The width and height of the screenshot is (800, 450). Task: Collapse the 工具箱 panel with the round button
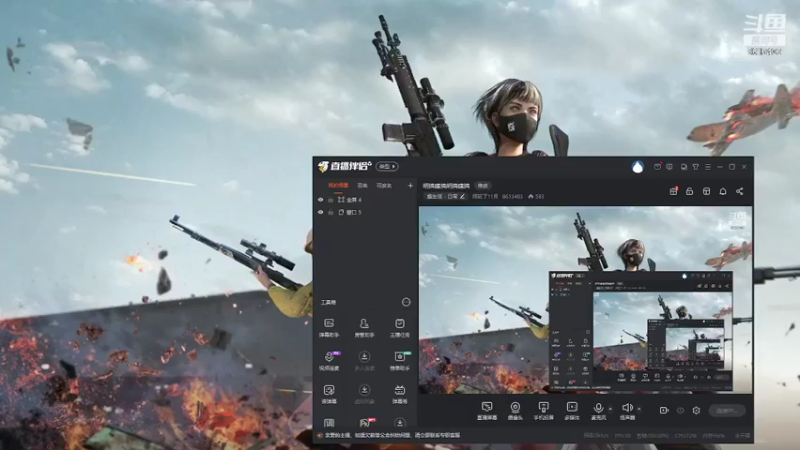click(406, 302)
